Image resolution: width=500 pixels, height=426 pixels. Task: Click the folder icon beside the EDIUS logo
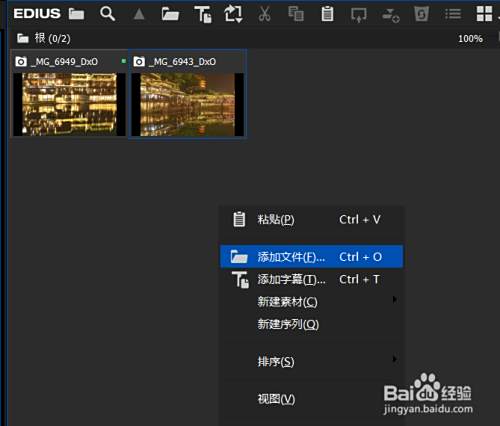point(76,14)
